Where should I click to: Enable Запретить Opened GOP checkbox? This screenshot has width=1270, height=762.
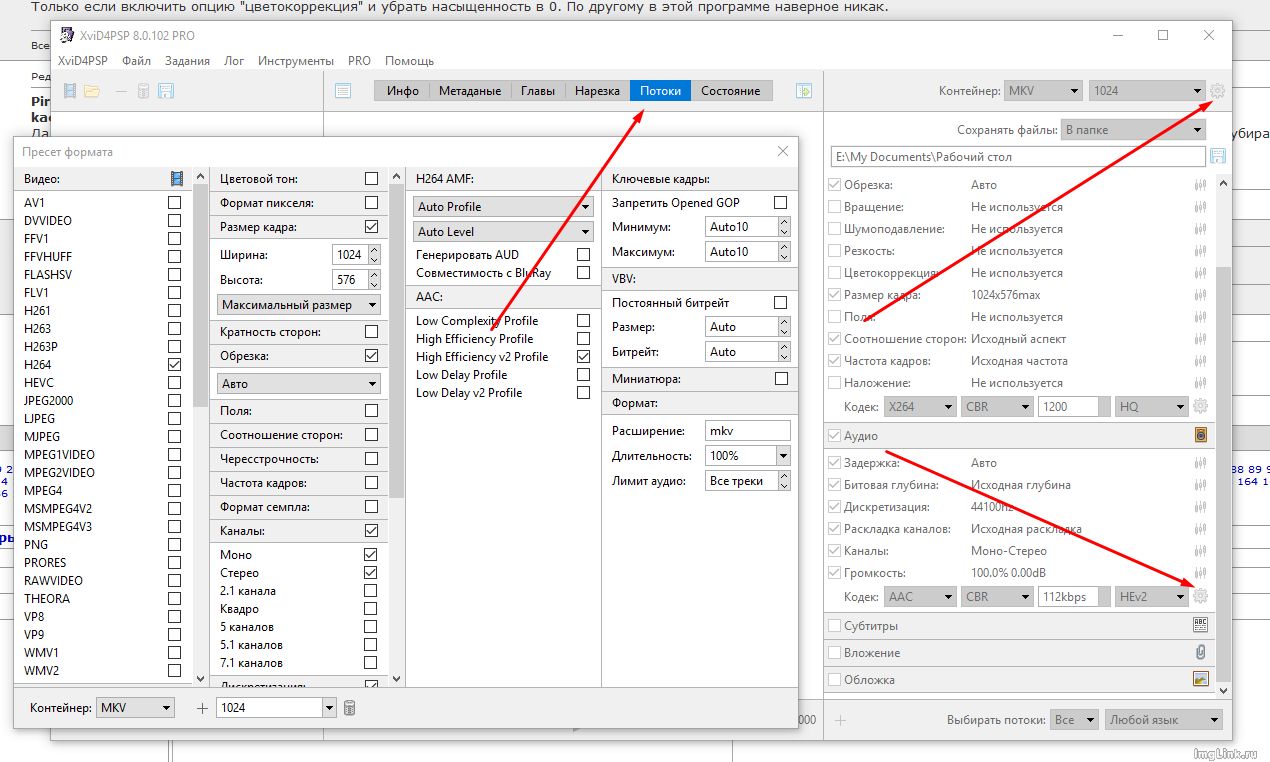781,203
